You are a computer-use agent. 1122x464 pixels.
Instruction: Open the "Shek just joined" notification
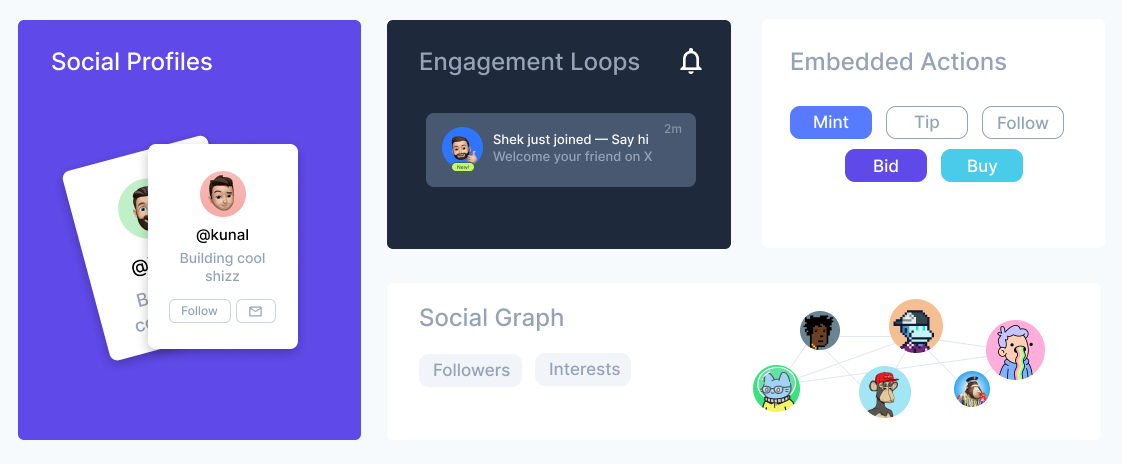[570, 148]
